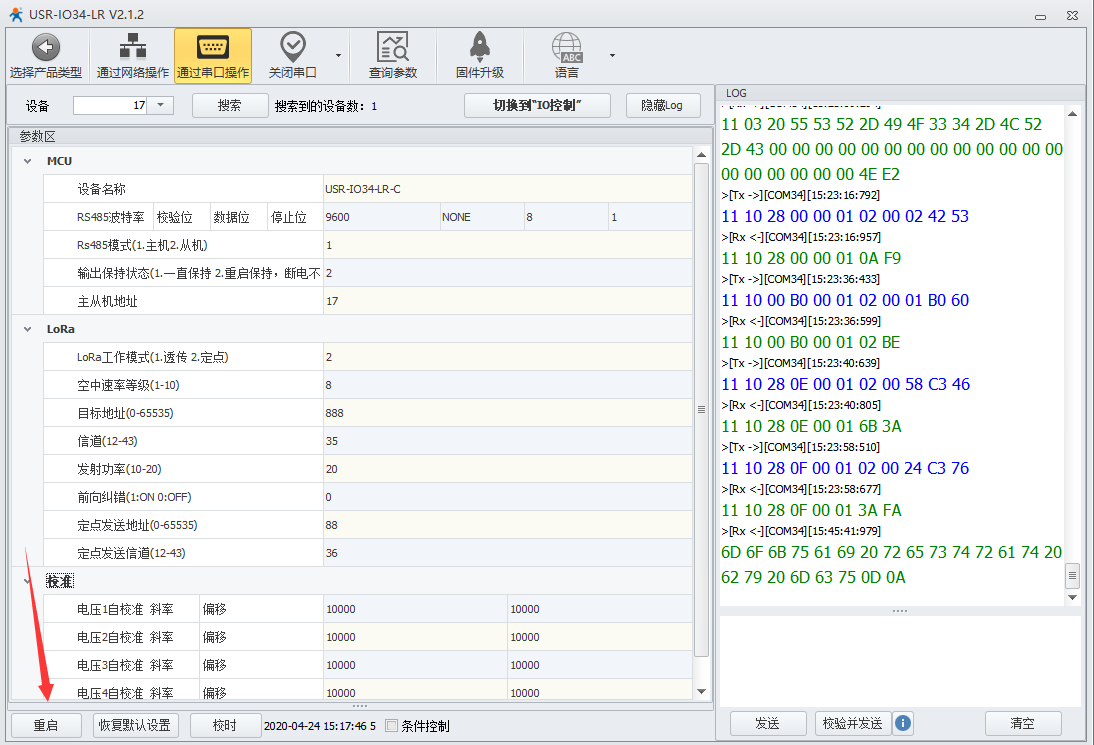Screen dimensions: 1094x745
Task: Click the 搜索 button
Action: click(x=230, y=105)
